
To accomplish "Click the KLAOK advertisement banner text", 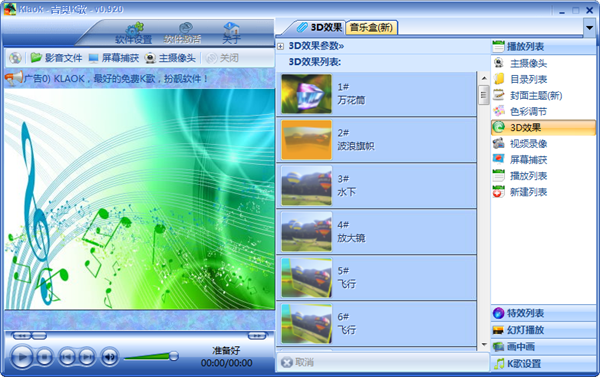I will tap(116, 79).
